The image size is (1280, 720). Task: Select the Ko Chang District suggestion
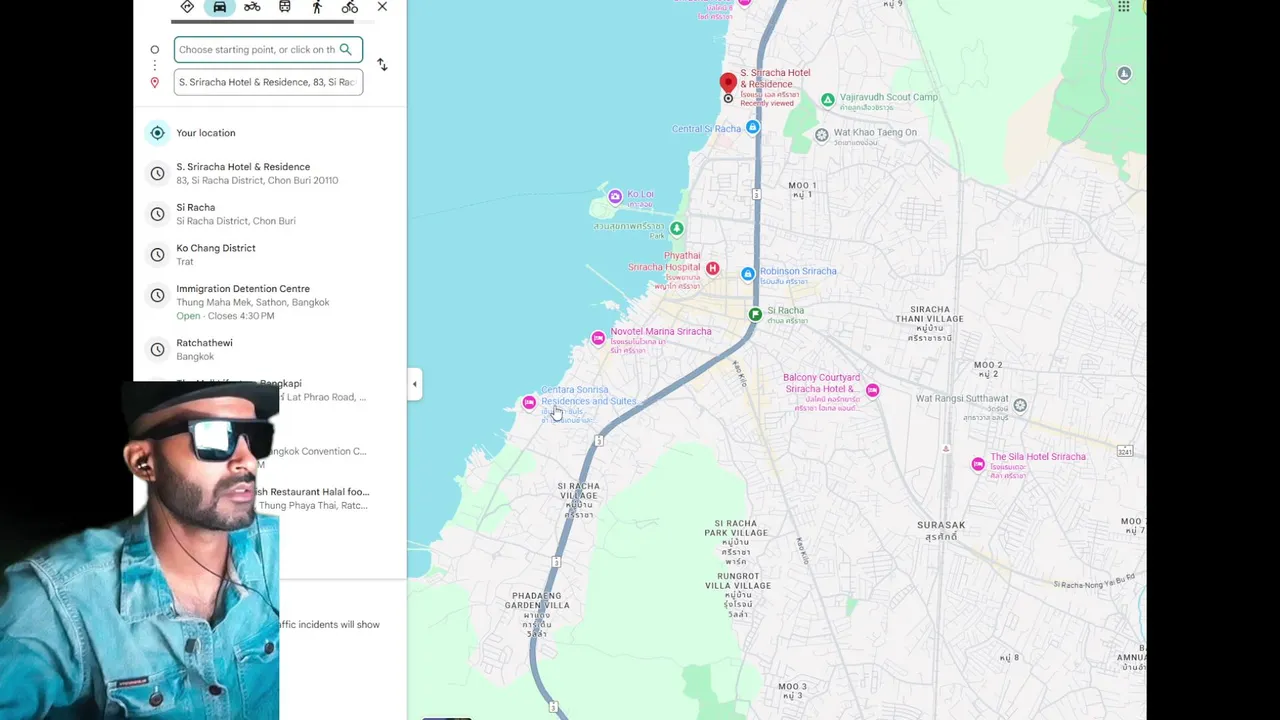click(x=270, y=254)
